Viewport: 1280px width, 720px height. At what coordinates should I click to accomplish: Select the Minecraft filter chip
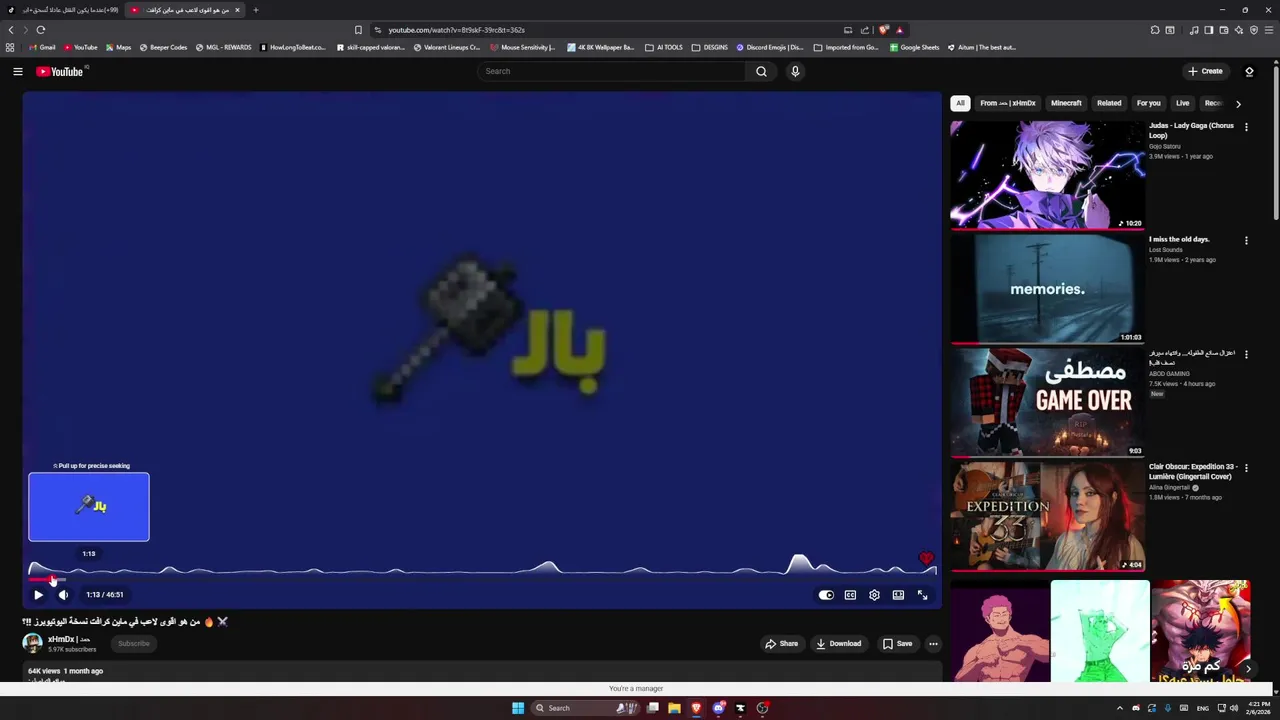coord(1066,103)
